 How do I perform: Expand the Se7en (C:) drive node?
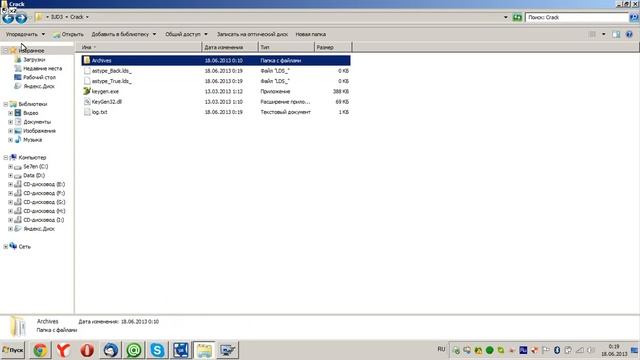click(x=10, y=167)
